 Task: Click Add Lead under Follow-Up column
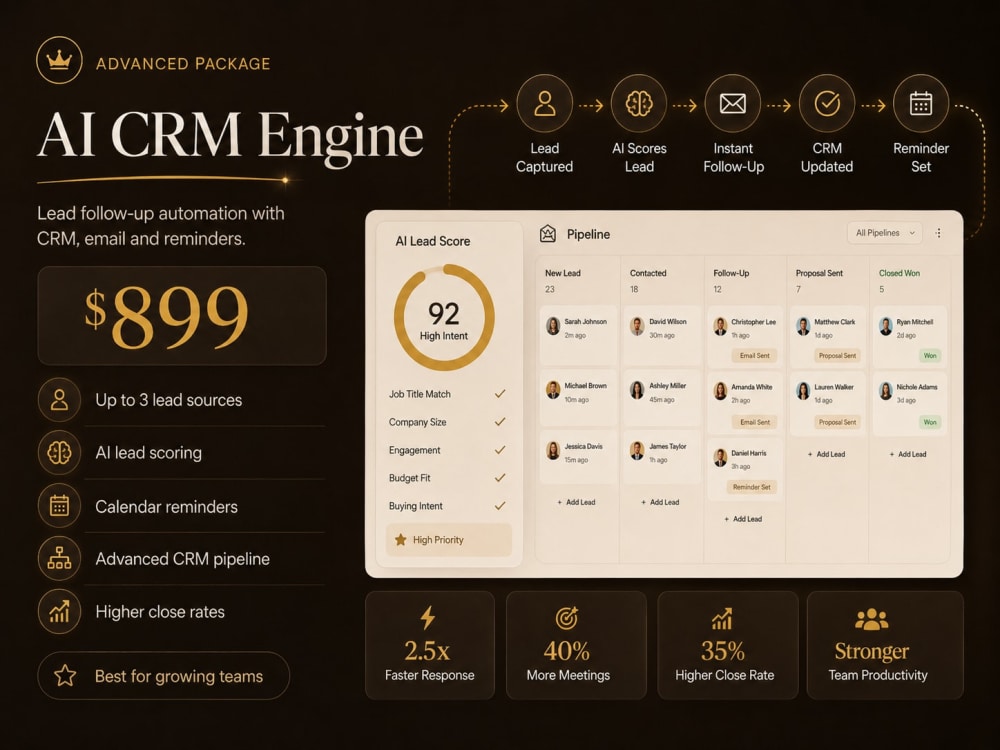(743, 519)
